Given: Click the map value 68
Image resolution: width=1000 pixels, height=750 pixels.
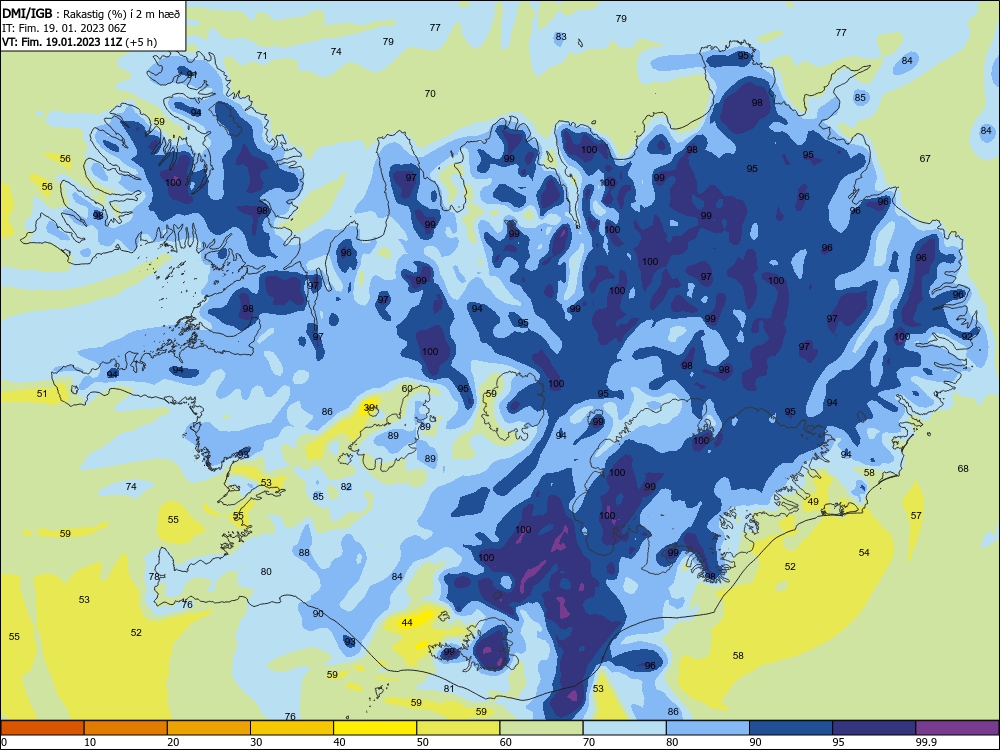Looking at the screenshot, I should coord(963,468).
